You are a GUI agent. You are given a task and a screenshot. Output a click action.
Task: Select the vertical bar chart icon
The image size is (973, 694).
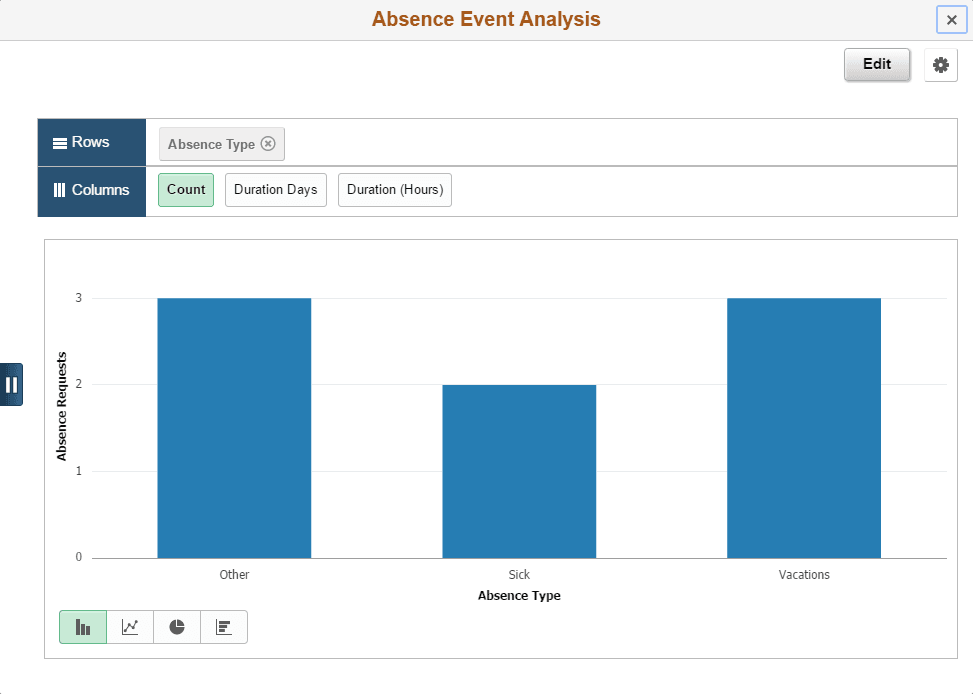82,627
